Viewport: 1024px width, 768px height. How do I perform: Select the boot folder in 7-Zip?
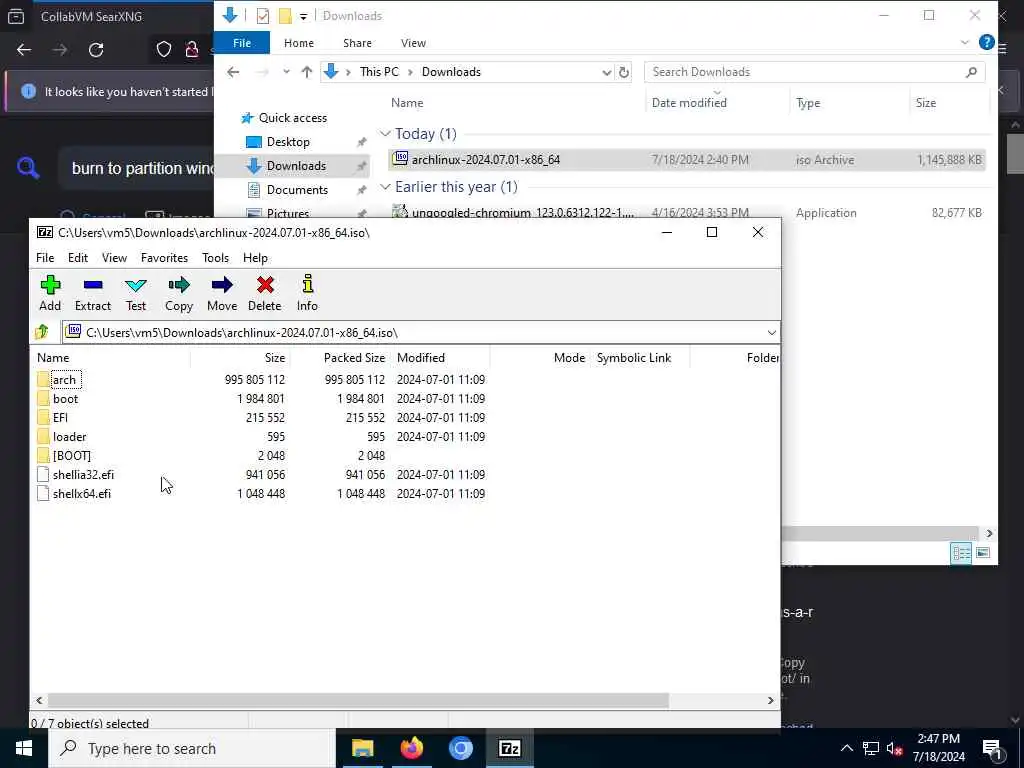tap(65, 398)
